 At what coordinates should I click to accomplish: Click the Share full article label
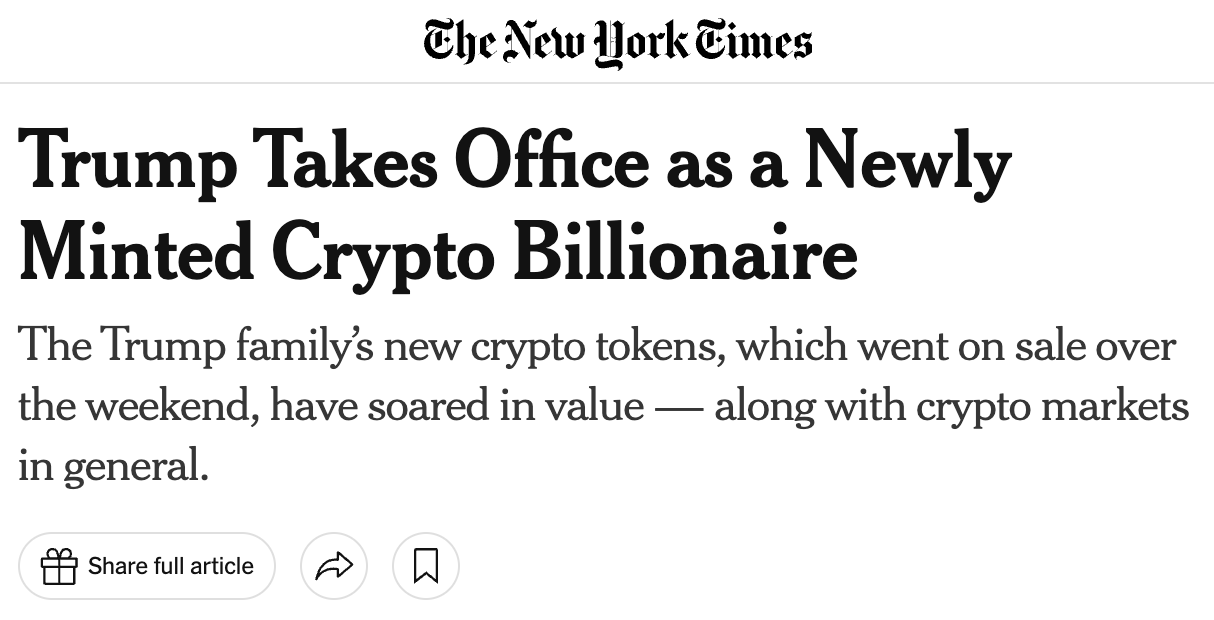click(x=171, y=566)
